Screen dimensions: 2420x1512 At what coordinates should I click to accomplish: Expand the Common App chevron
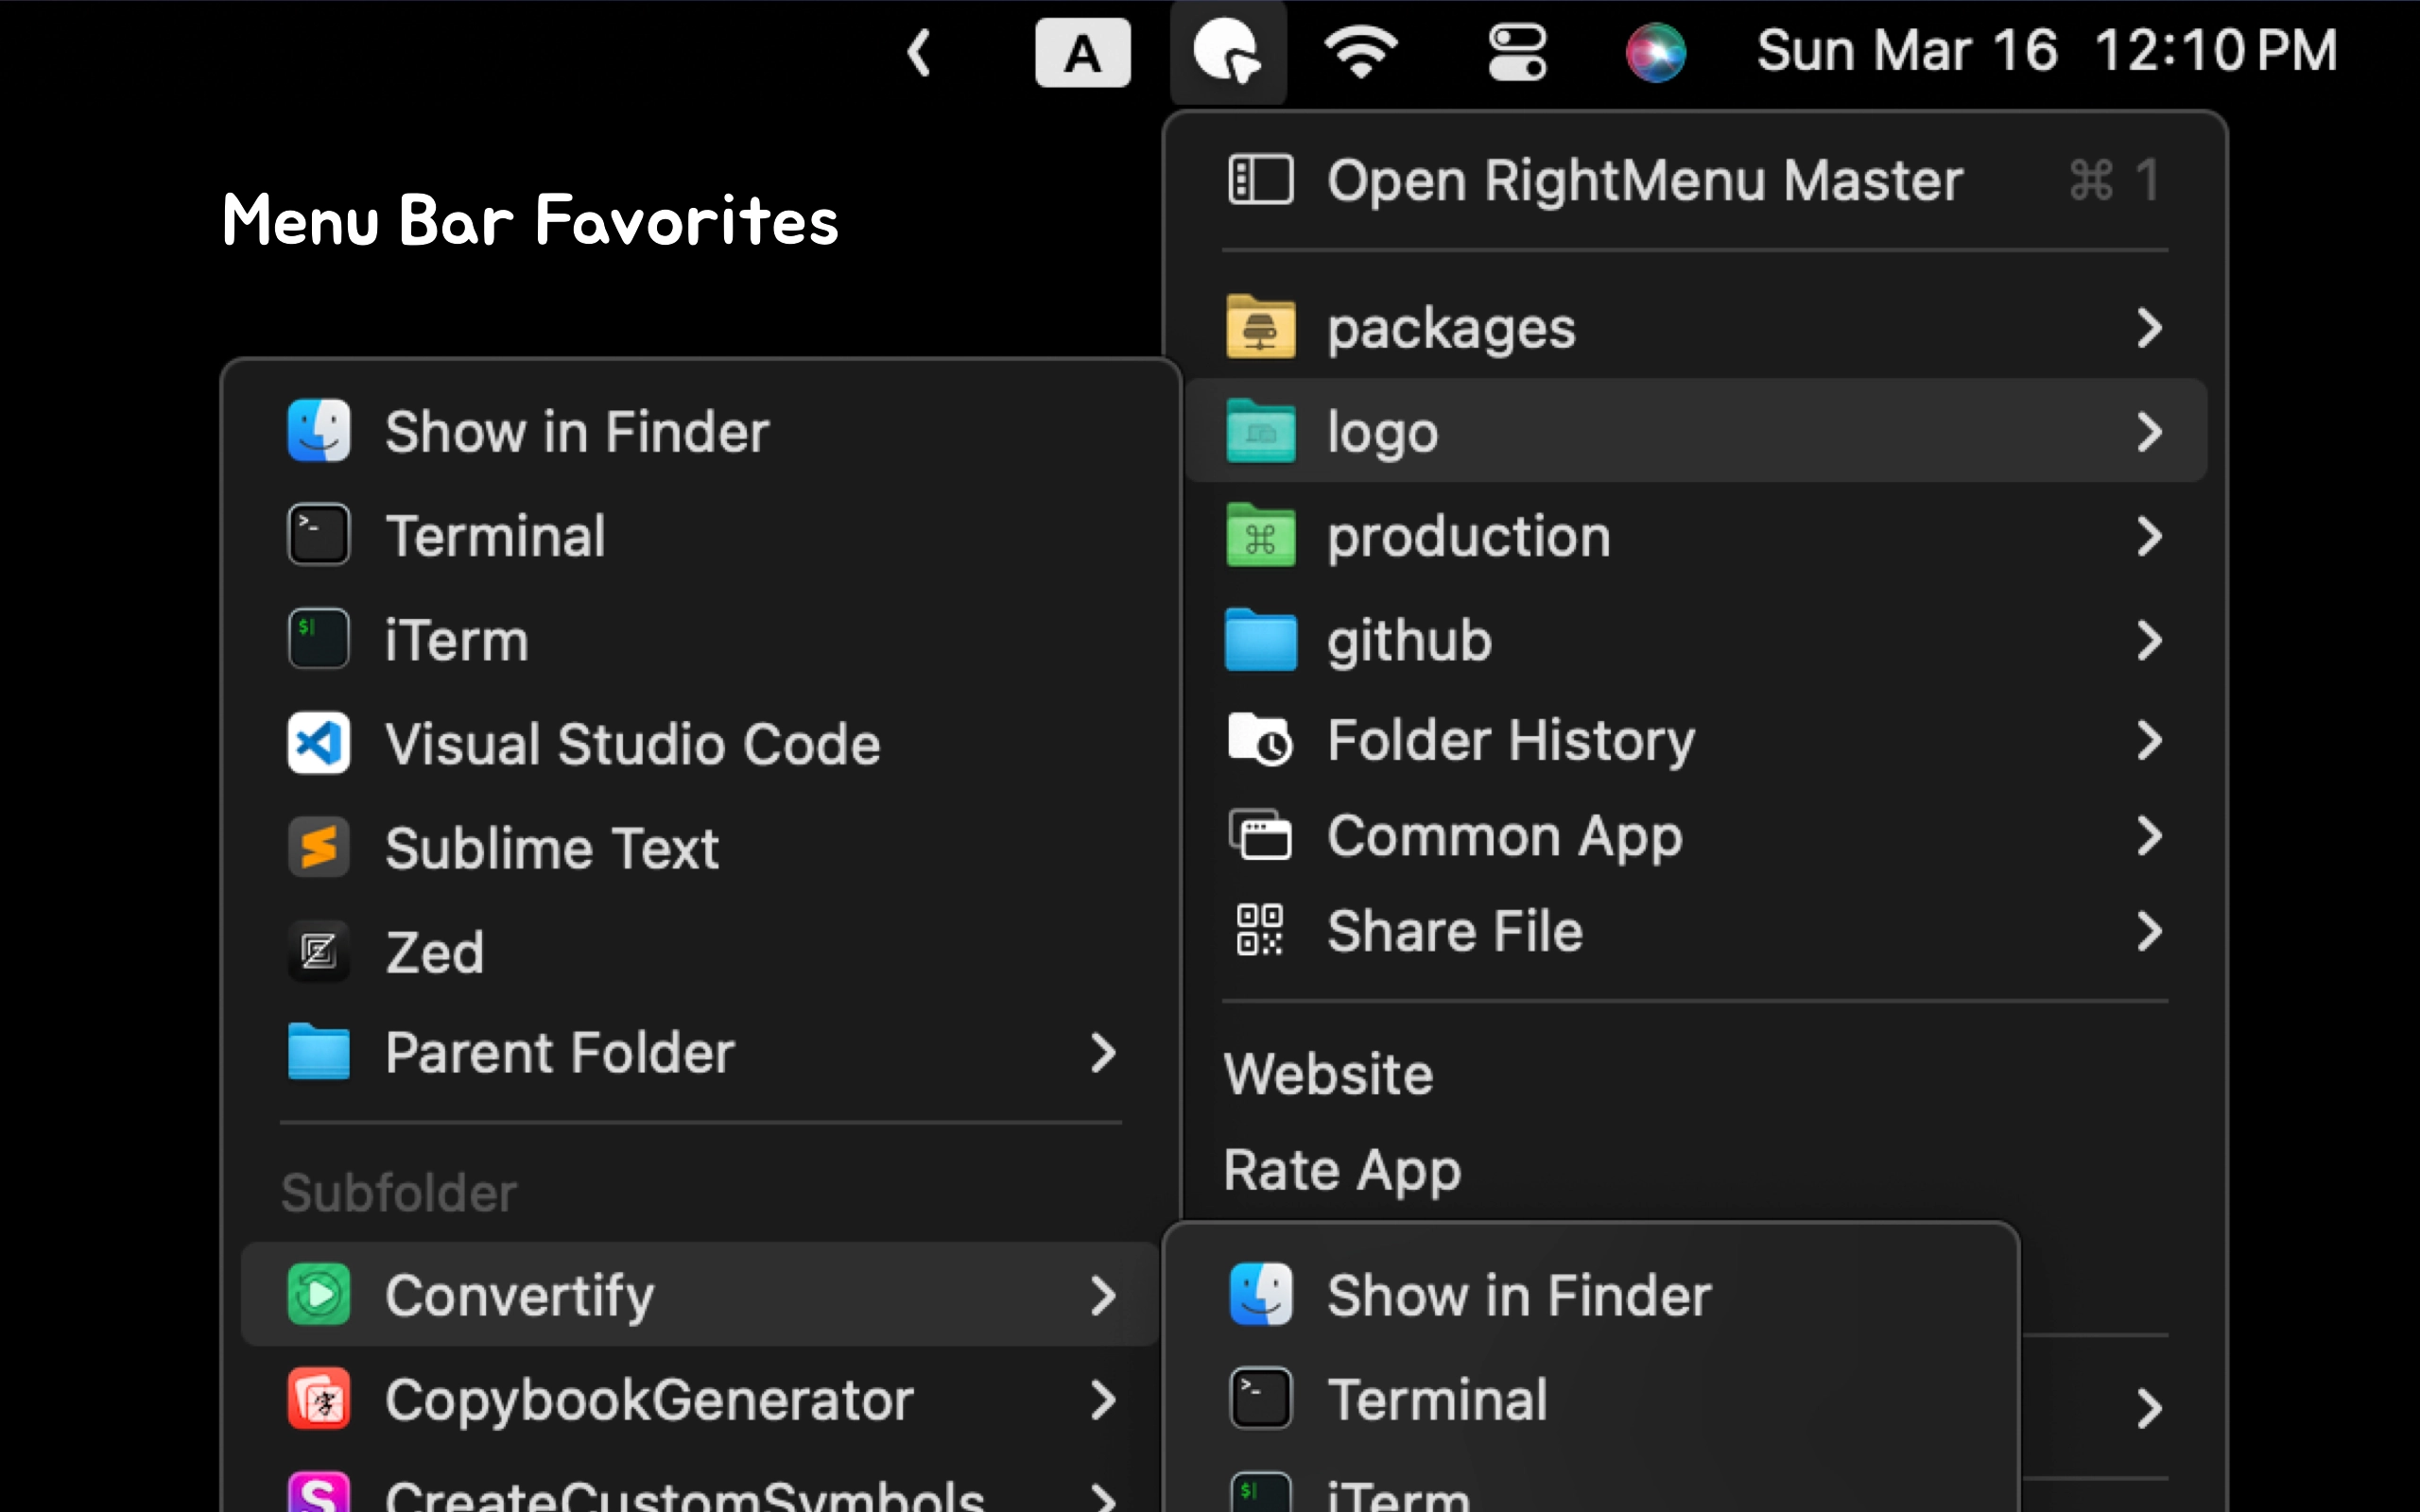(2149, 836)
